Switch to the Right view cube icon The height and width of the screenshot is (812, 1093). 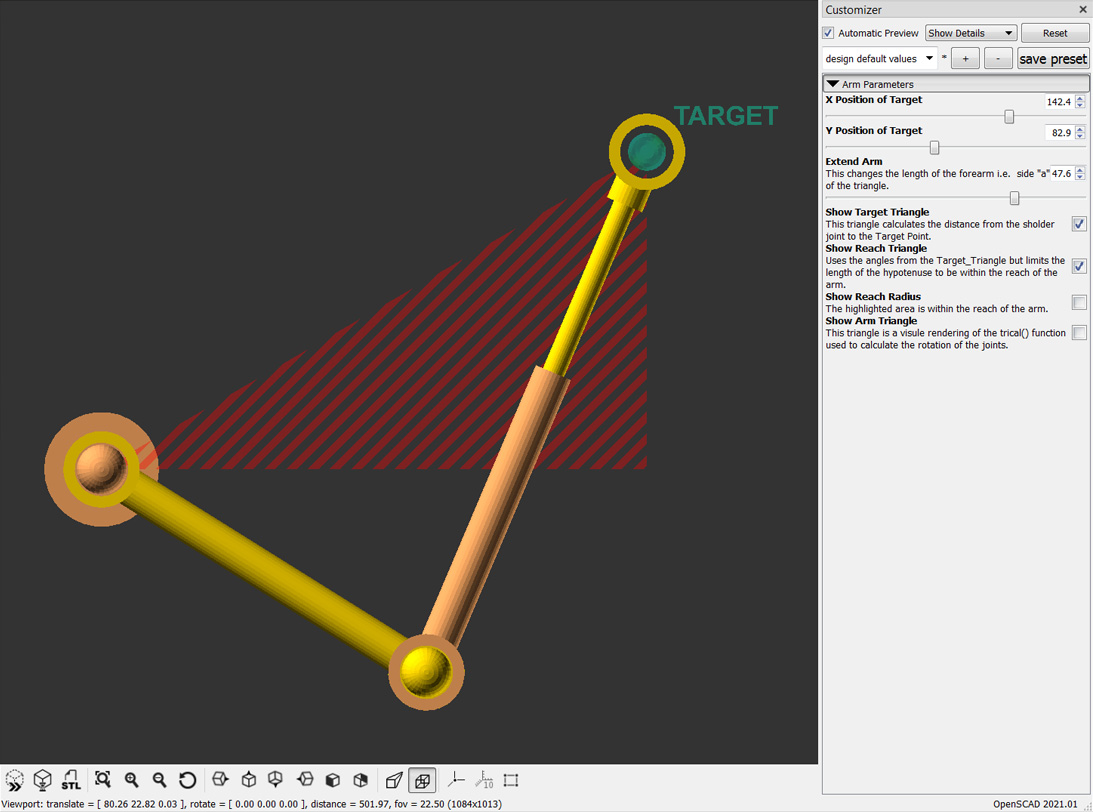[x=220, y=780]
